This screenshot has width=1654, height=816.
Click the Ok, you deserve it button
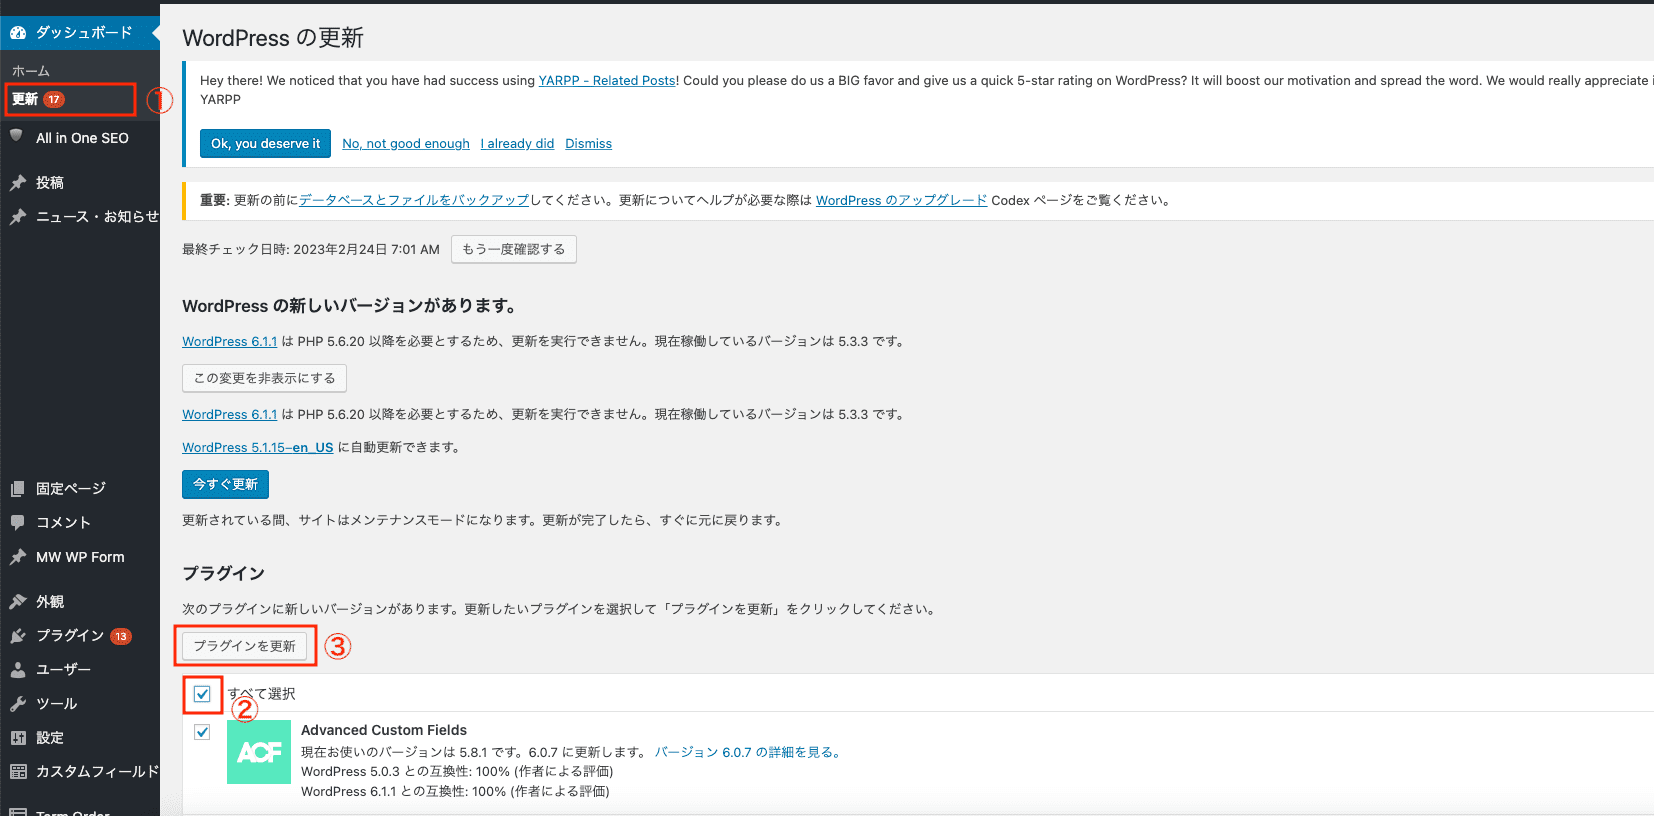coord(265,144)
